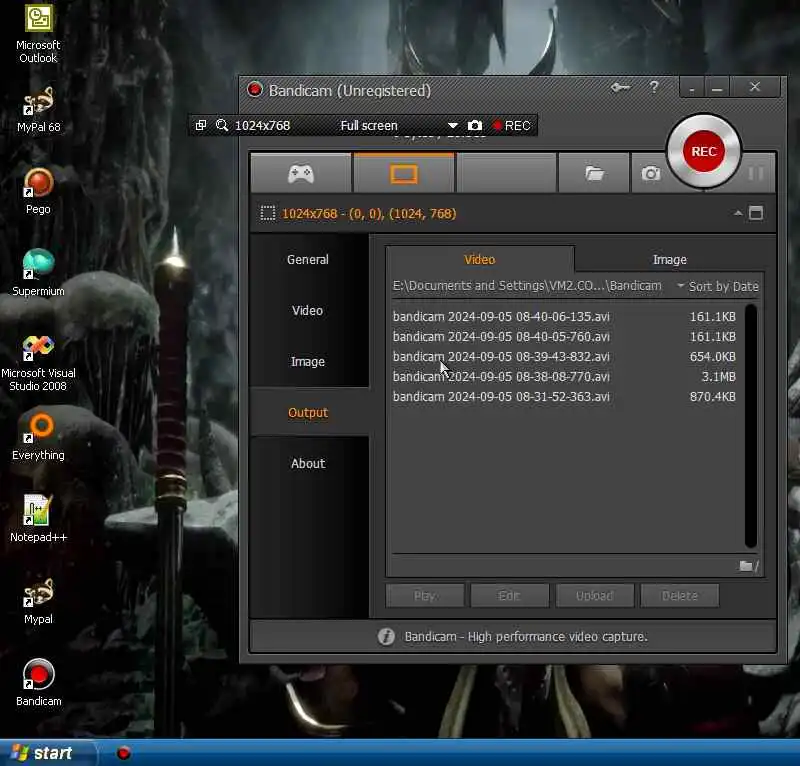This screenshot has height=766, width=800.
Task: Open MyPal 68 desktop shortcut
Action: pyautogui.click(x=38, y=109)
